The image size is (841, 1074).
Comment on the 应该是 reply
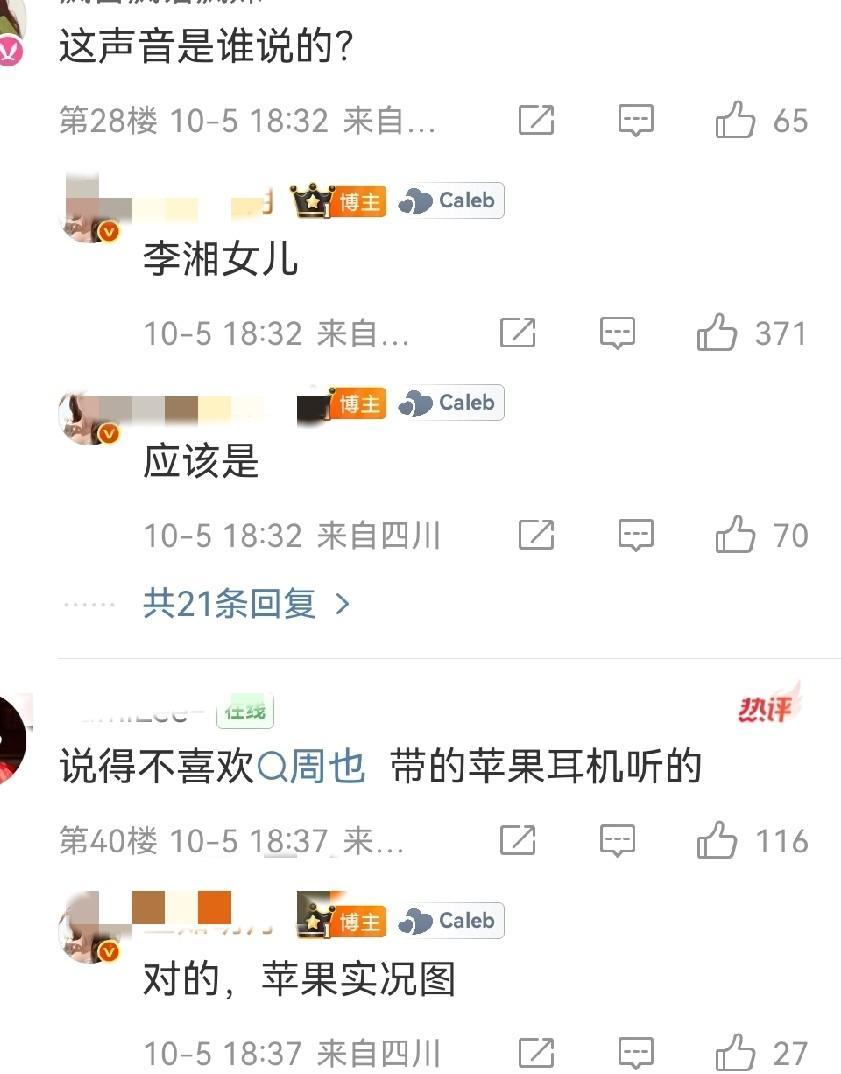click(636, 535)
